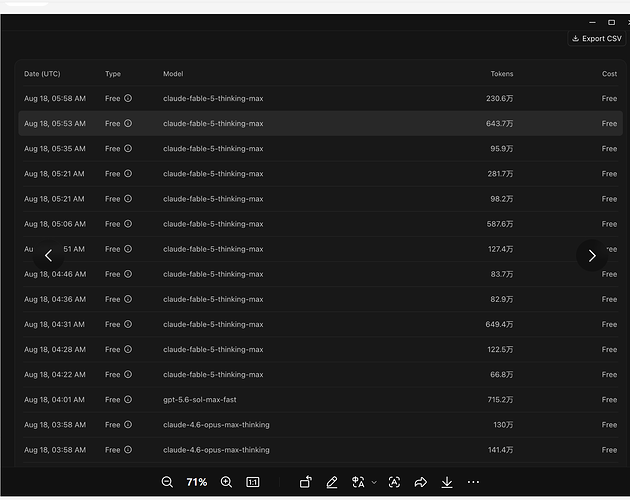630x500 pixels.
Task: Click info icon in the gpt-5.6-sol-max-fast row
Action: point(128,400)
